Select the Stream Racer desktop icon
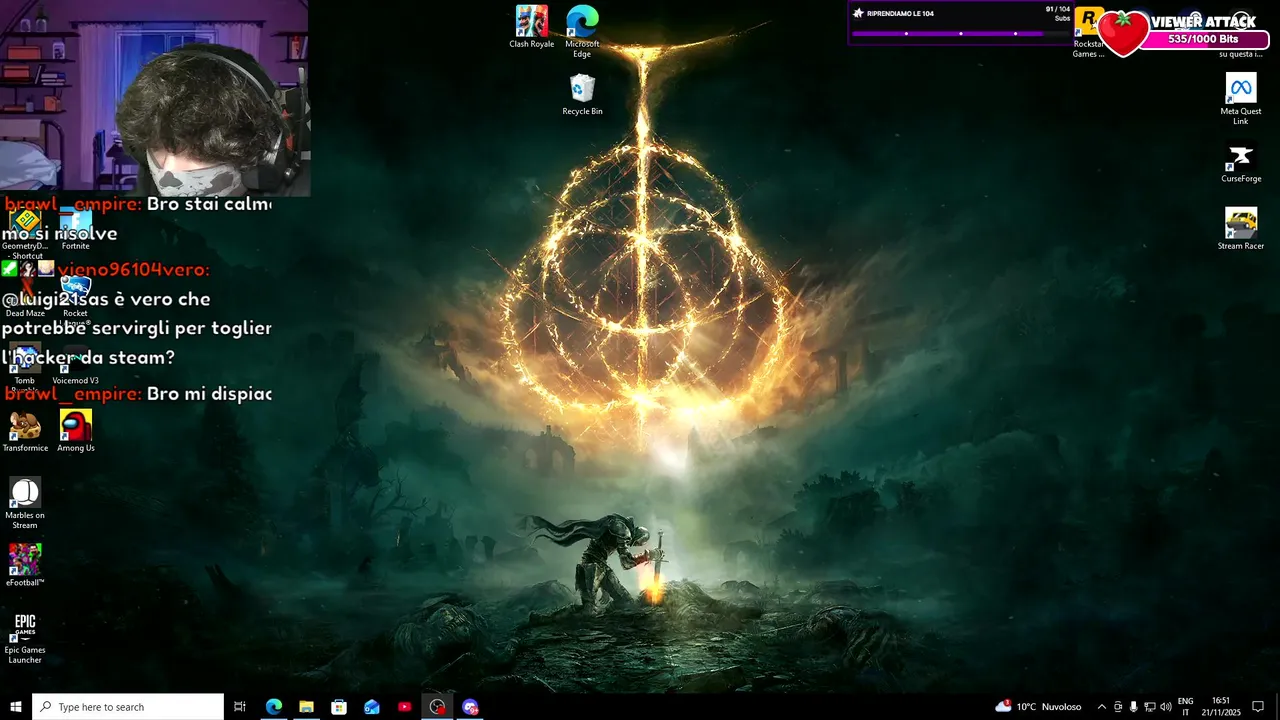 click(x=1241, y=229)
